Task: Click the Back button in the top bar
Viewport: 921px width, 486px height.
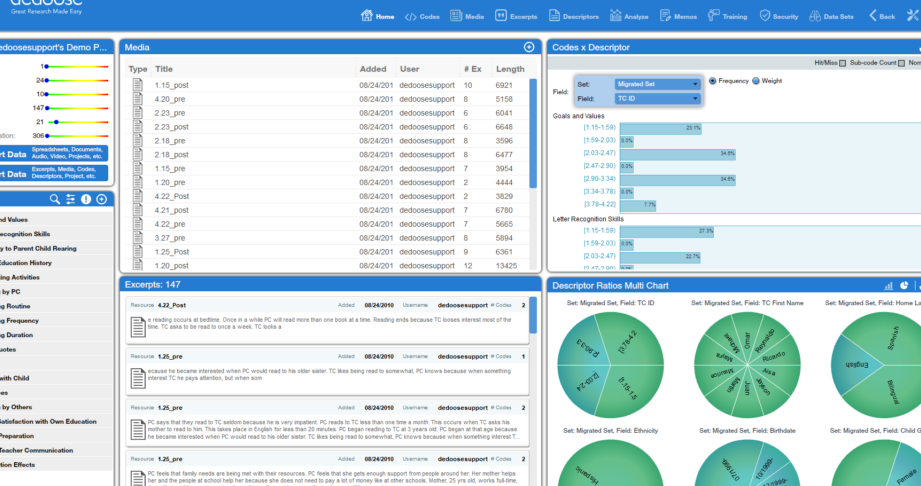Action: click(882, 16)
